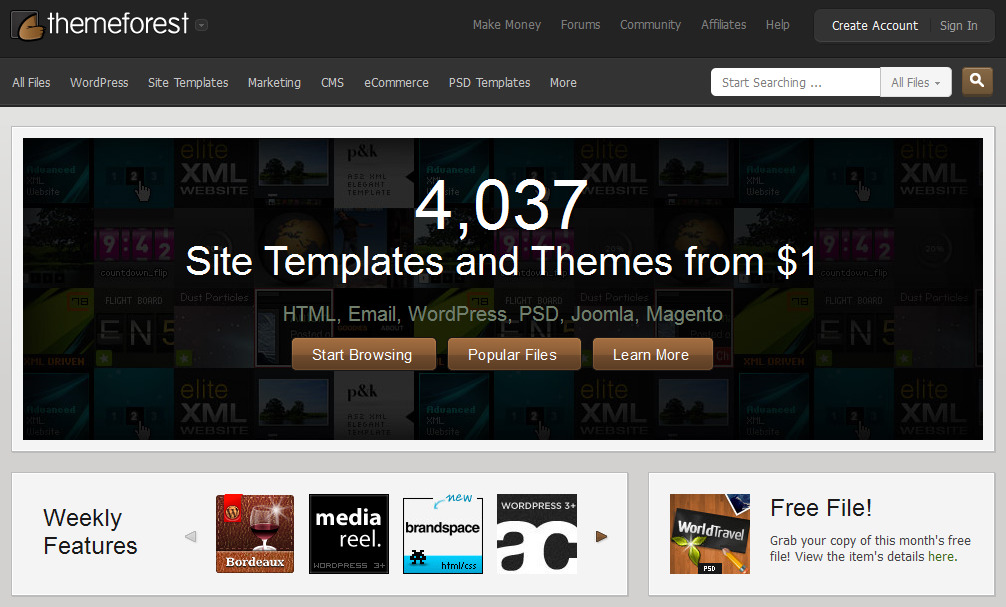
Task: Visit the Affiliates page
Action: click(x=723, y=25)
